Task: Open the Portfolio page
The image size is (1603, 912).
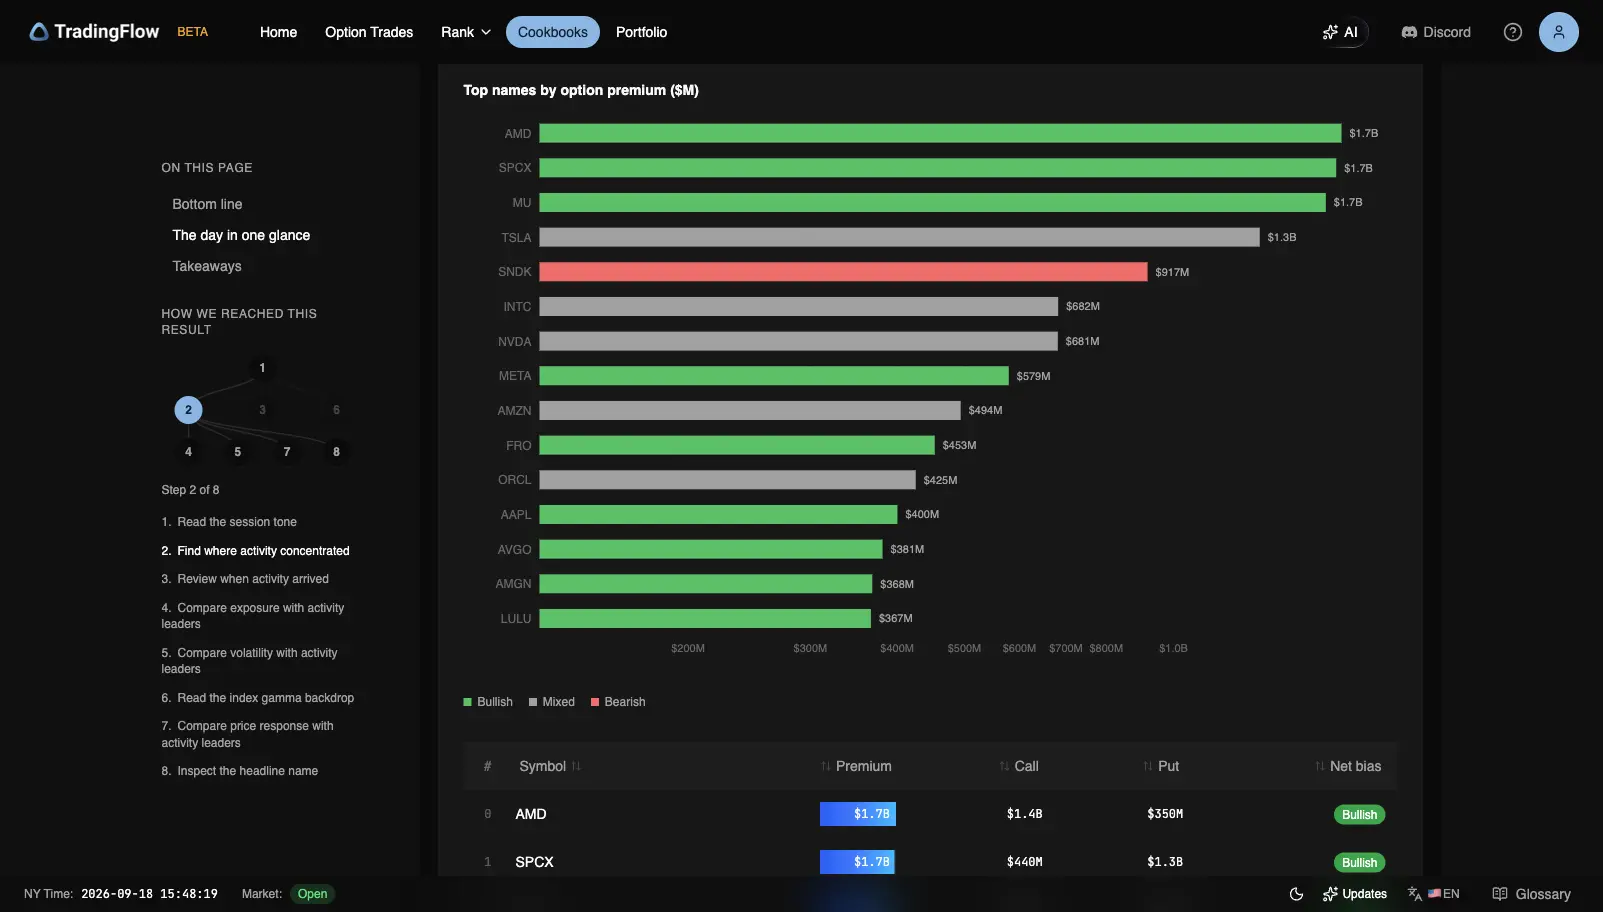Action: point(641,32)
